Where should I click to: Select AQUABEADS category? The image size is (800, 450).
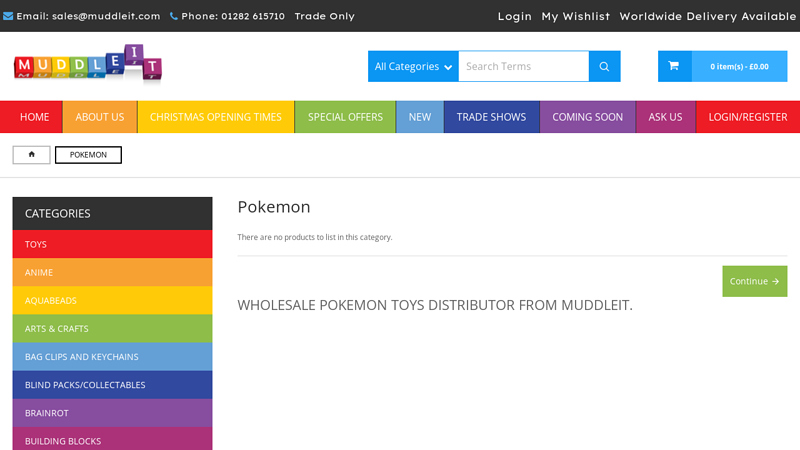click(112, 300)
